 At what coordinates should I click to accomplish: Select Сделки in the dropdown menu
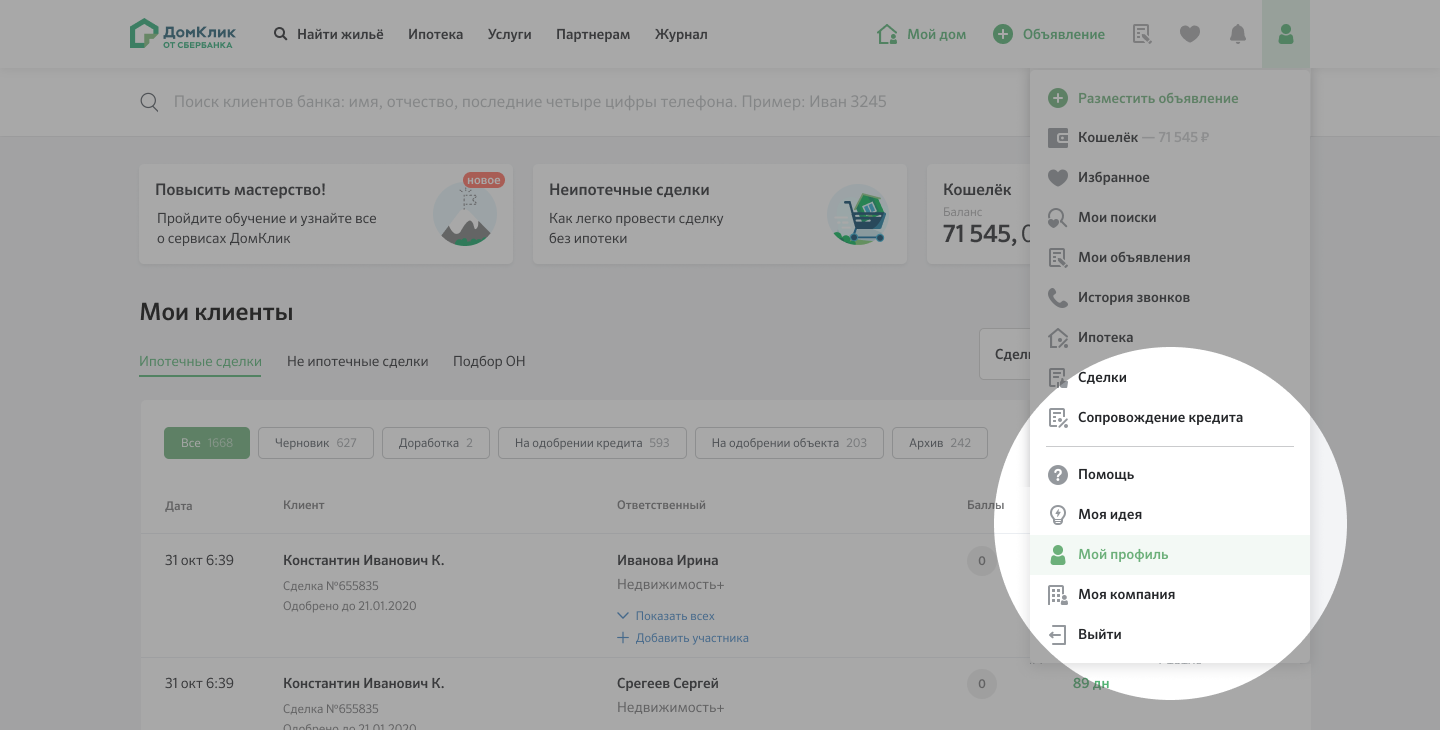pos(1170,378)
